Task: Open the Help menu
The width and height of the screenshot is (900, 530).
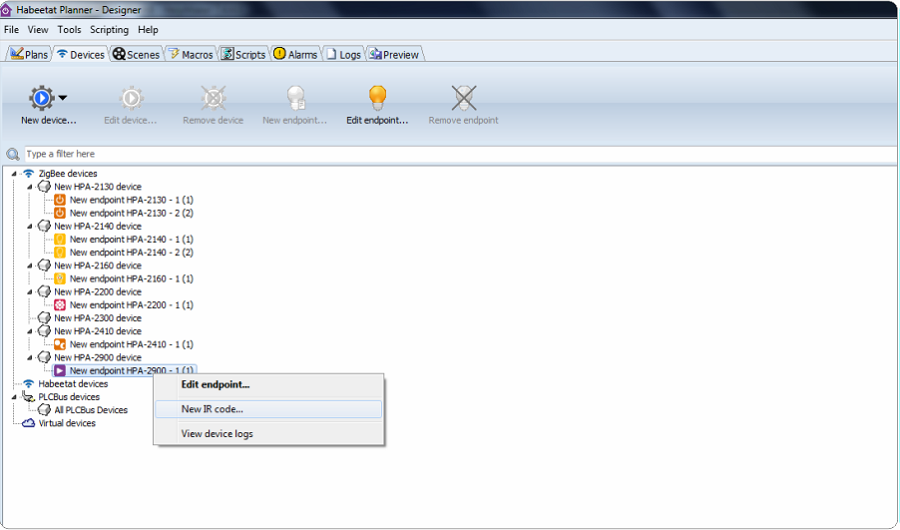Action: 148,29
